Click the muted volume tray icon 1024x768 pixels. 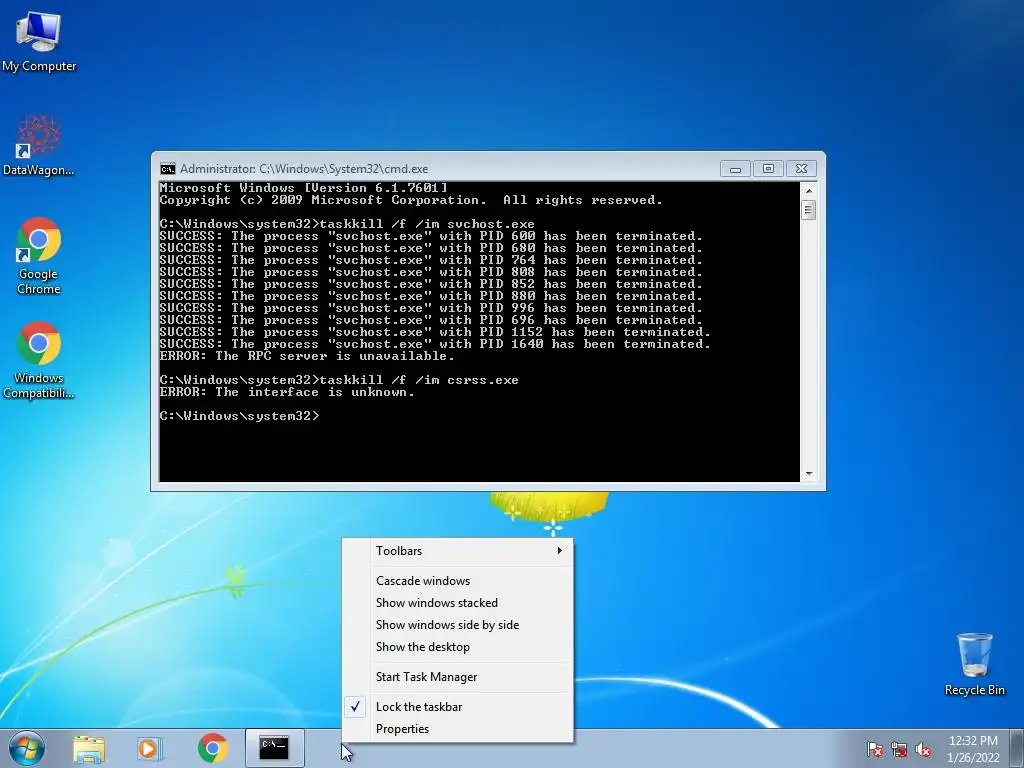tap(923, 749)
